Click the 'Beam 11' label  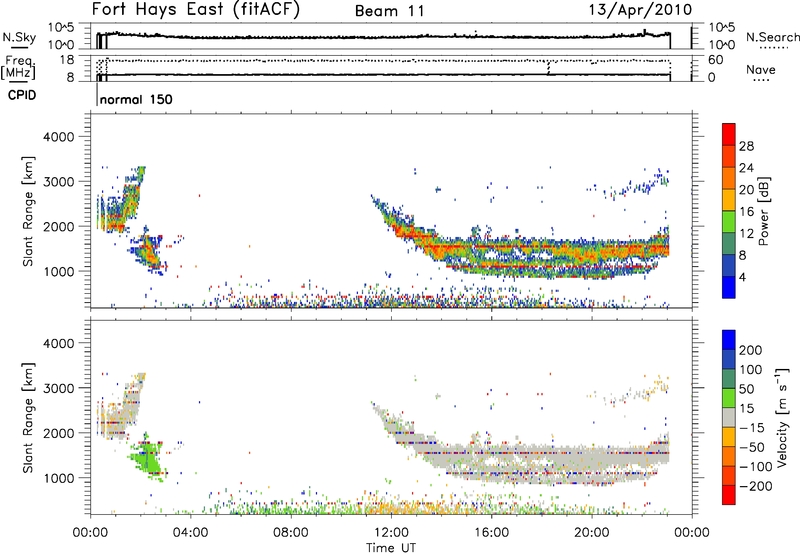point(389,11)
